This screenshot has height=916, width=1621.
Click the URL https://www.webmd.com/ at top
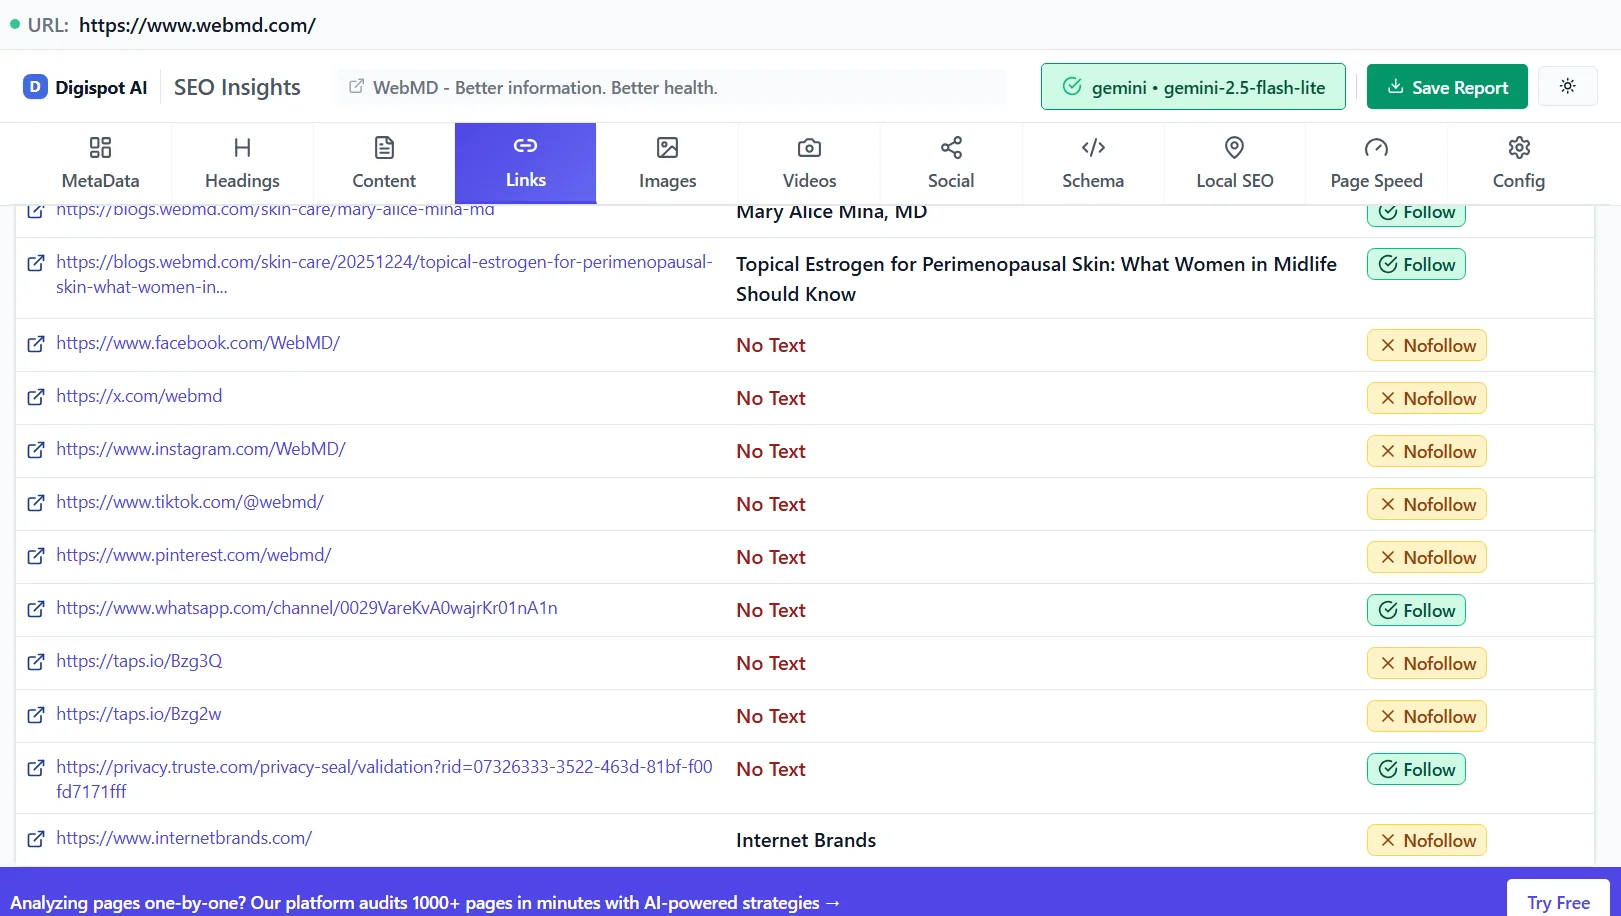coord(197,25)
